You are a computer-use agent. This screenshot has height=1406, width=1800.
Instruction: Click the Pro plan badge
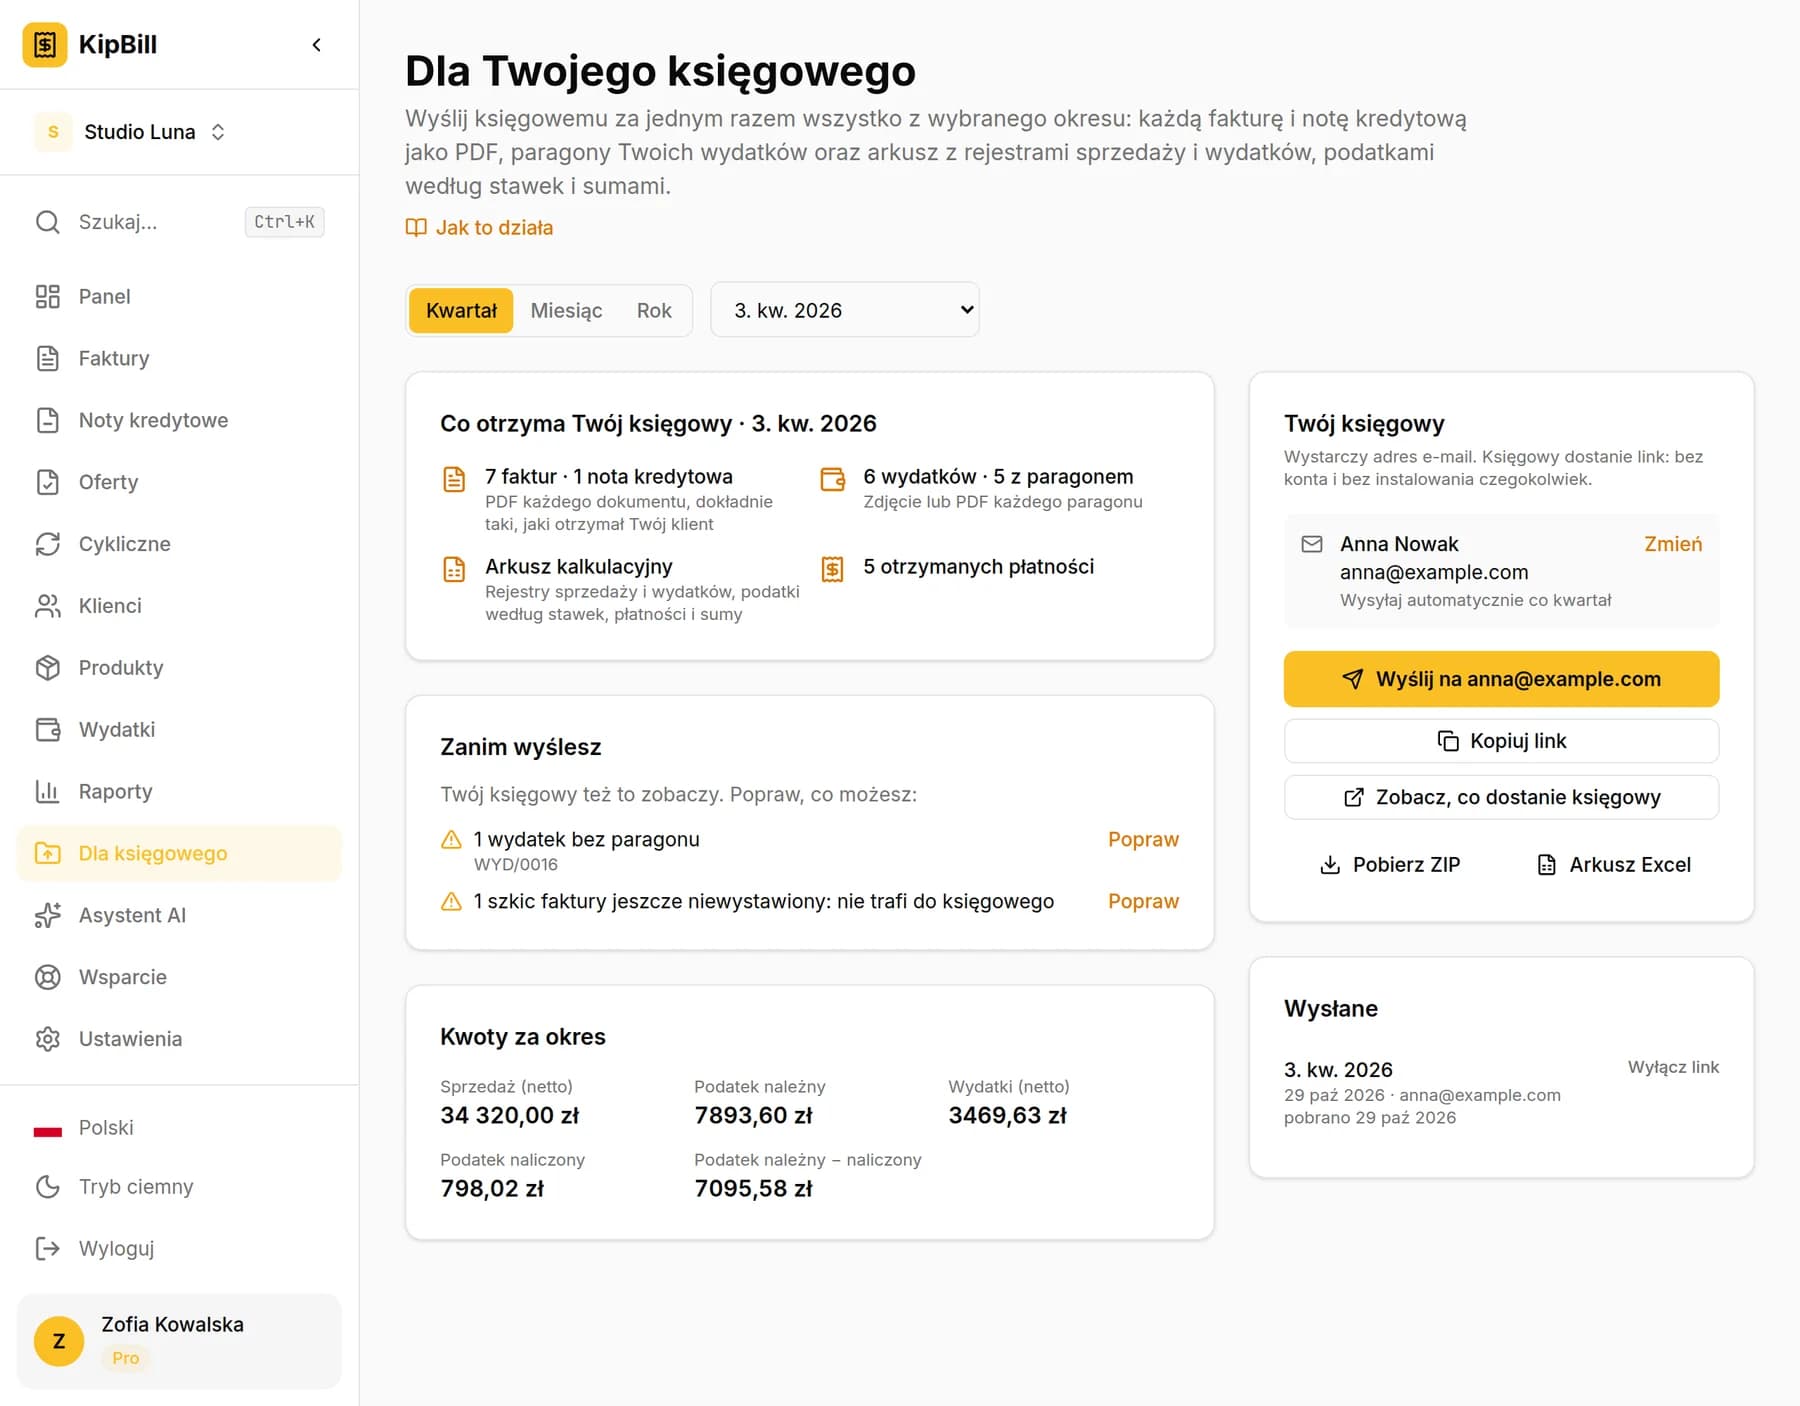[126, 1358]
